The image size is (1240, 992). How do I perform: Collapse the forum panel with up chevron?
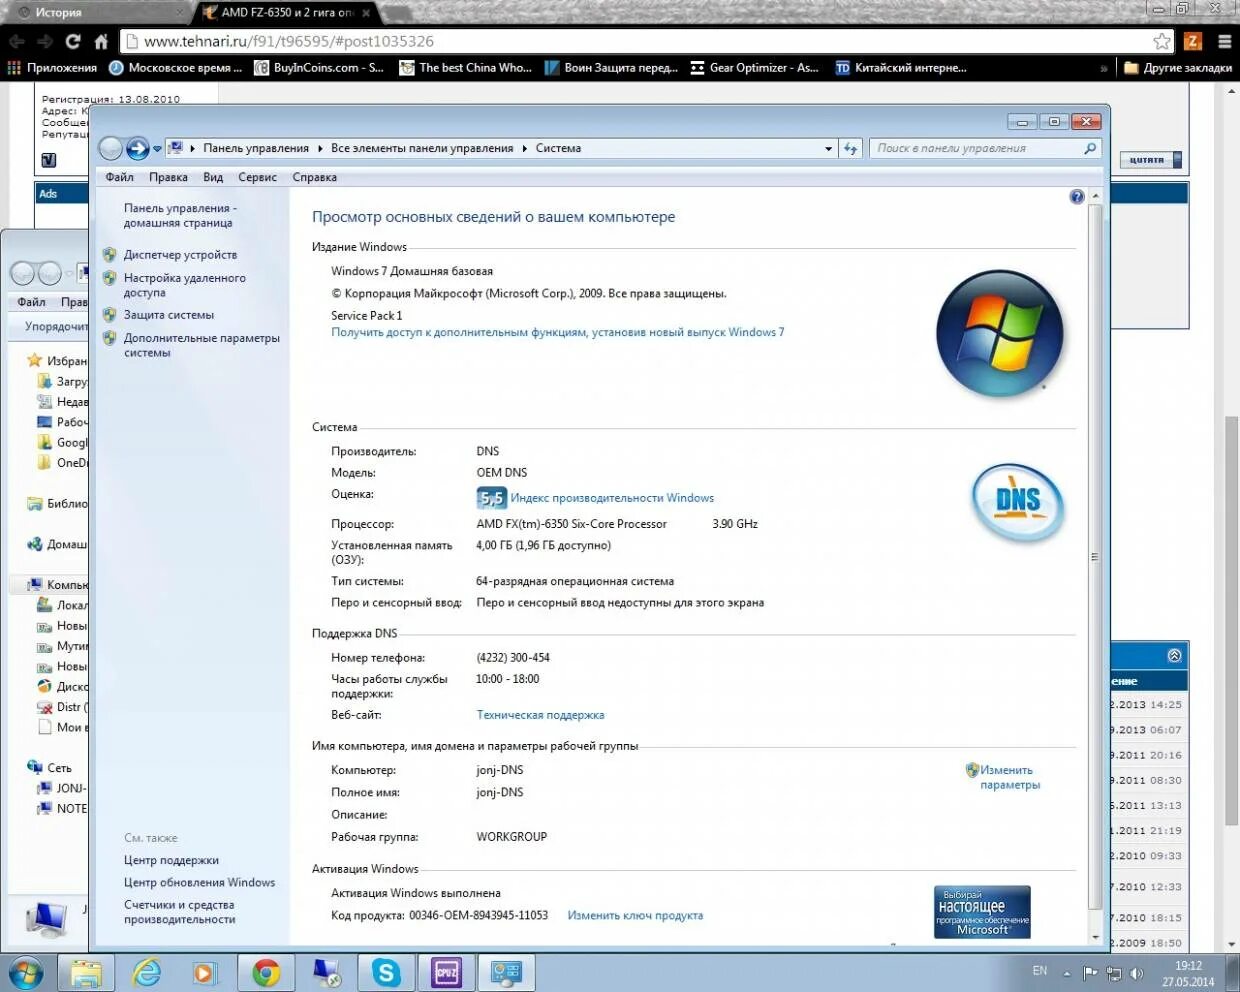(1174, 656)
